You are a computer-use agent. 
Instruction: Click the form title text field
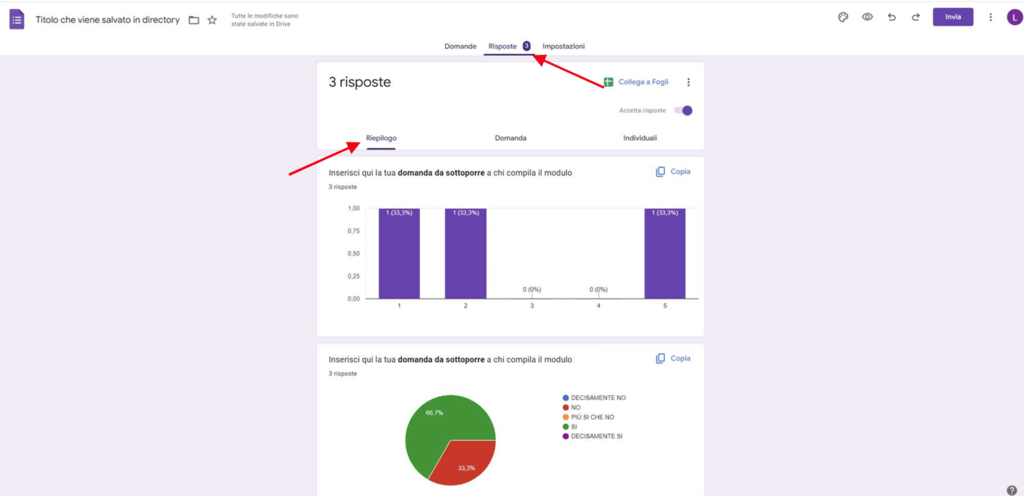point(107,20)
